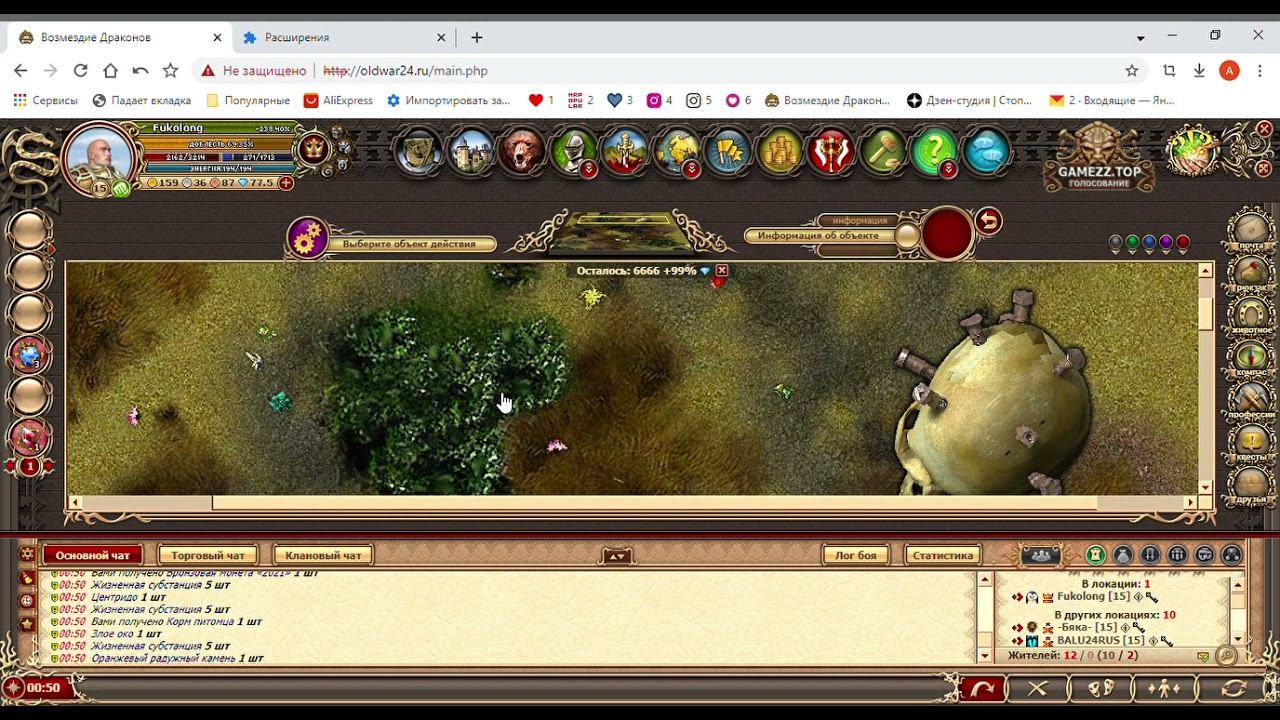
Task: Click the chat log scroll-up arrow
Action: coord(985,580)
